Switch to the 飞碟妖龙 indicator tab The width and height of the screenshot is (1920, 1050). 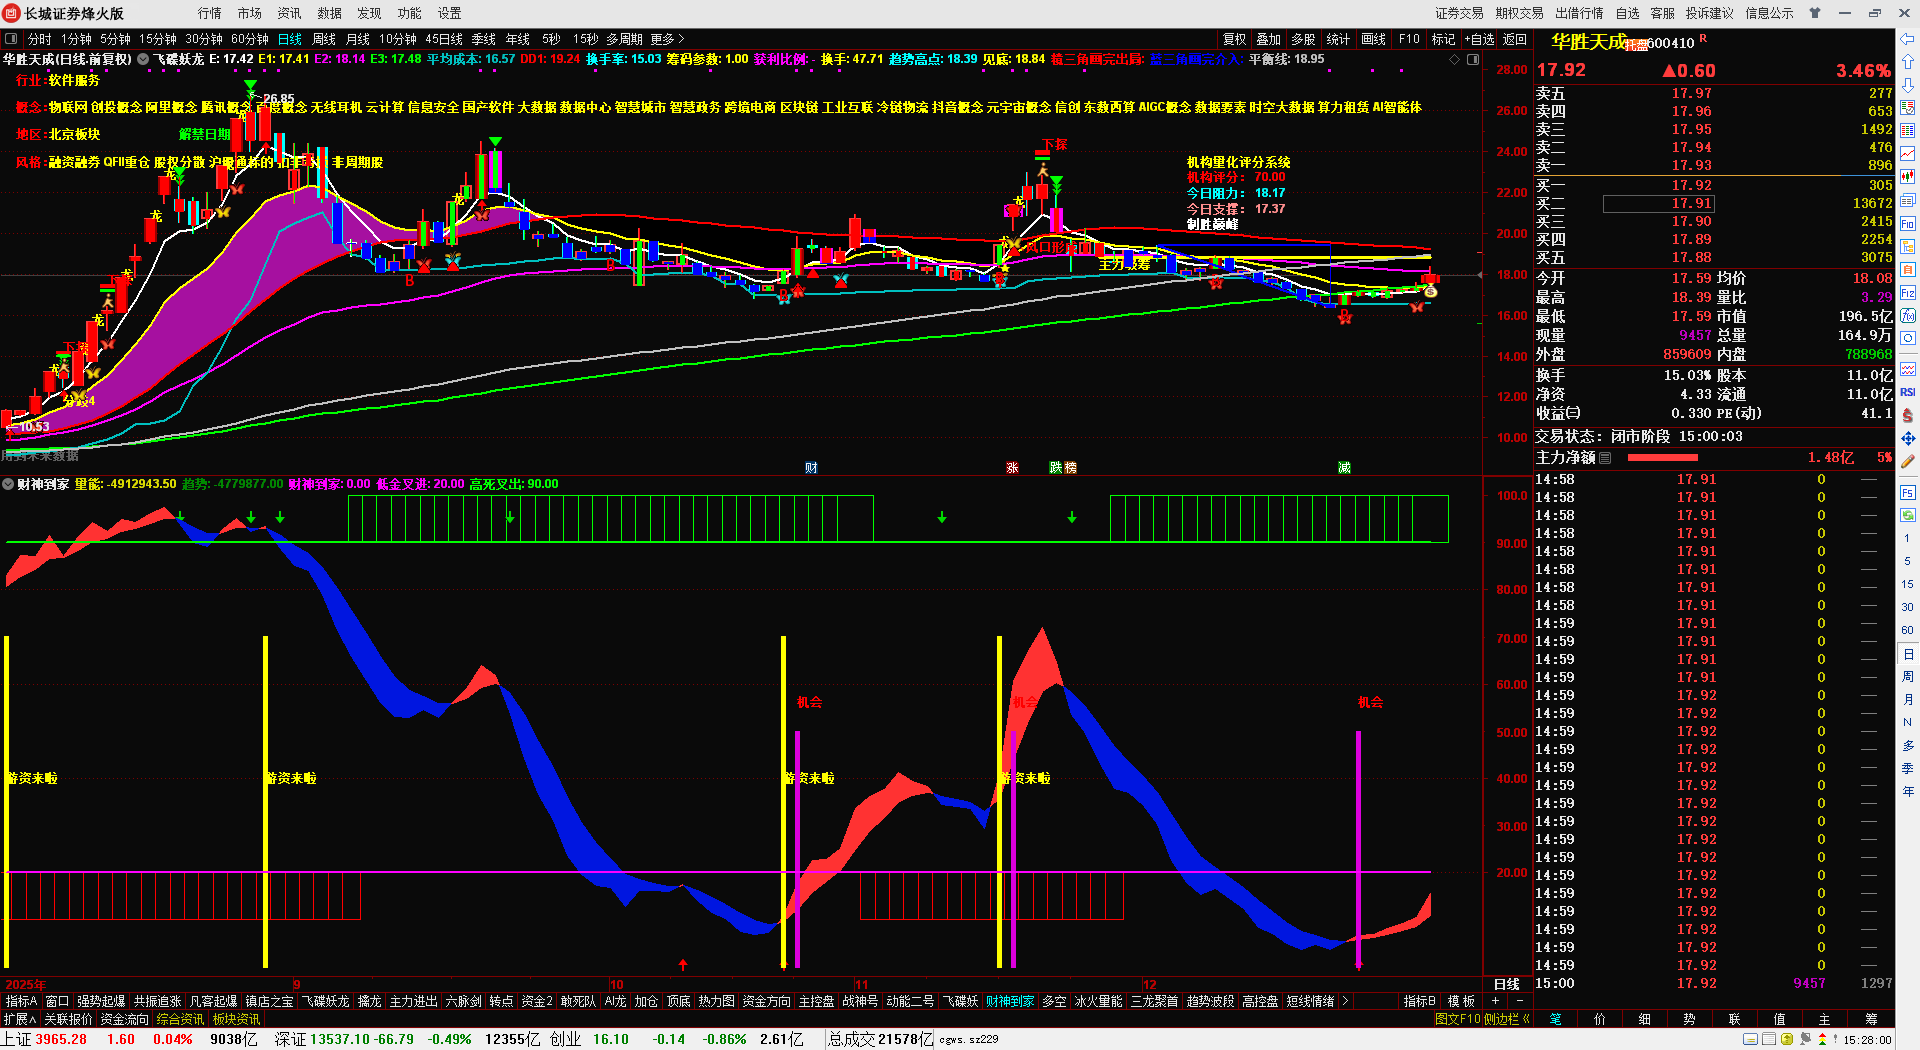(x=326, y=1001)
